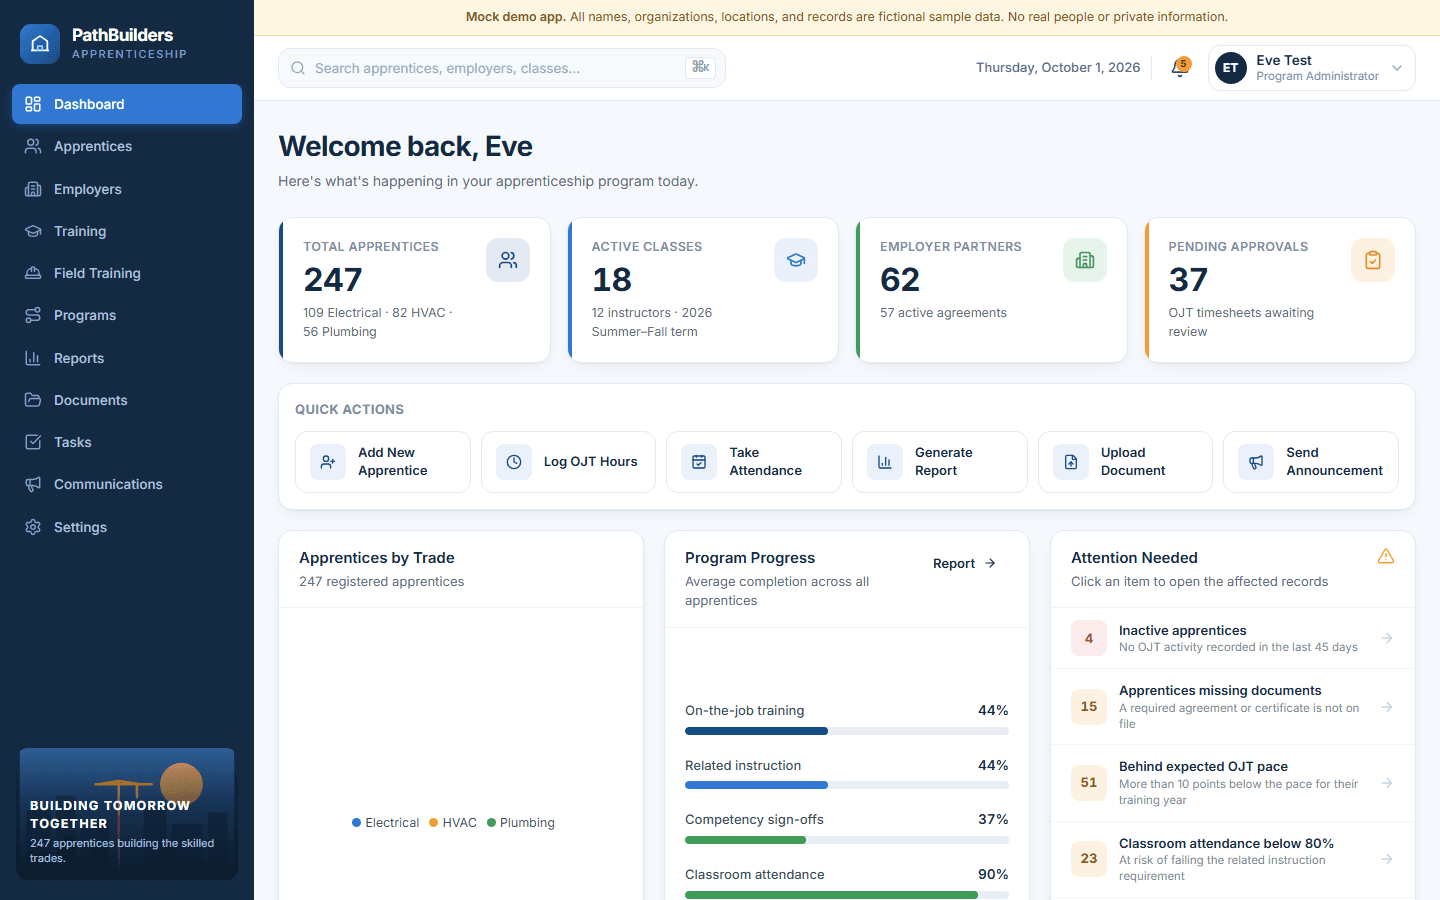Click the Reports bar chart sidebar icon
Viewport: 1440px width, 900px height.
point(33,358)
